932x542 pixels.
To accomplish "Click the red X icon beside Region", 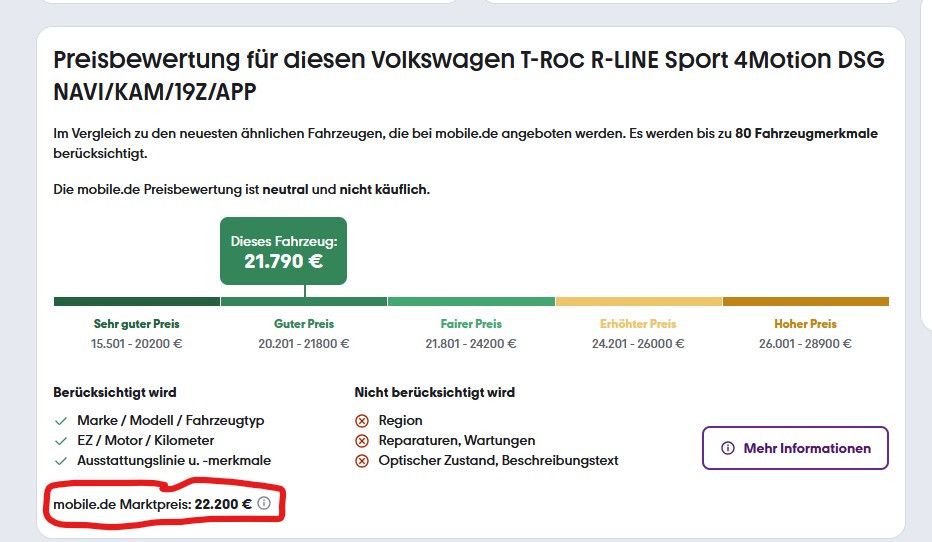I will click(361, 421).
